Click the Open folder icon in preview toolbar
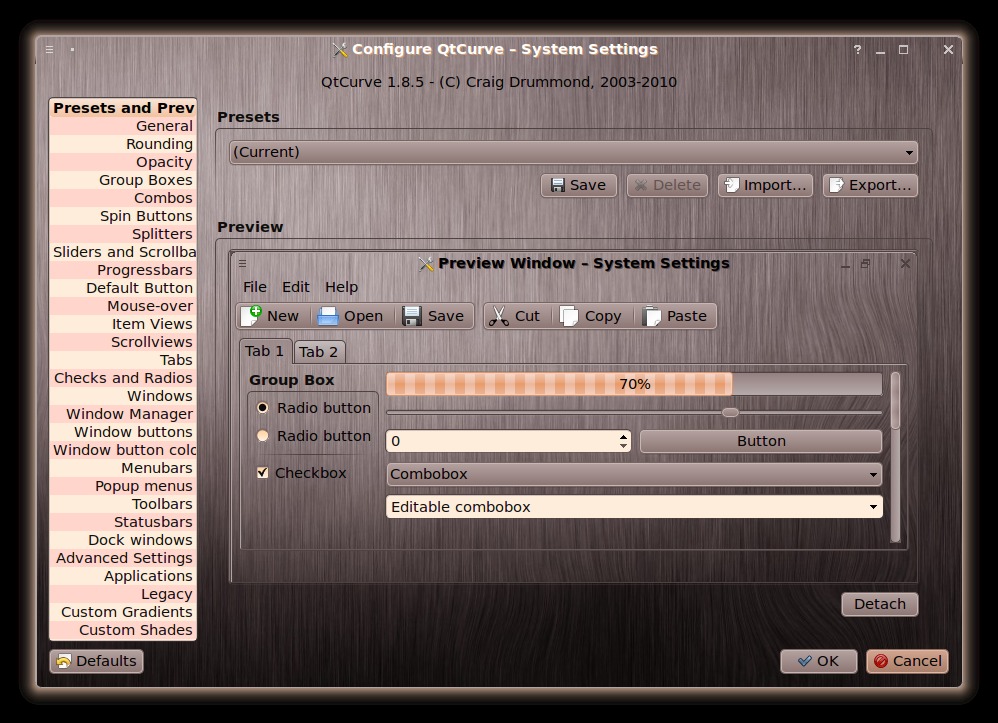 click(328, 316)
